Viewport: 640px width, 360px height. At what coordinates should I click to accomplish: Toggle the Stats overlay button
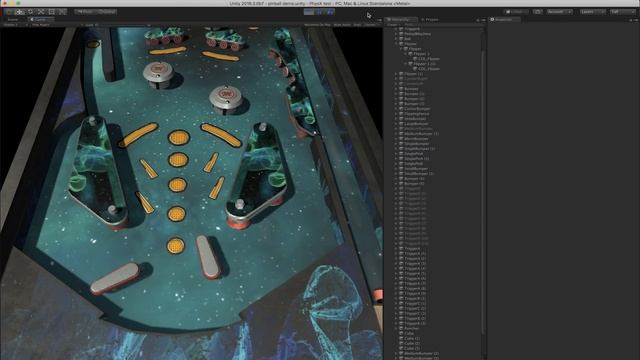tap(357, 25)
